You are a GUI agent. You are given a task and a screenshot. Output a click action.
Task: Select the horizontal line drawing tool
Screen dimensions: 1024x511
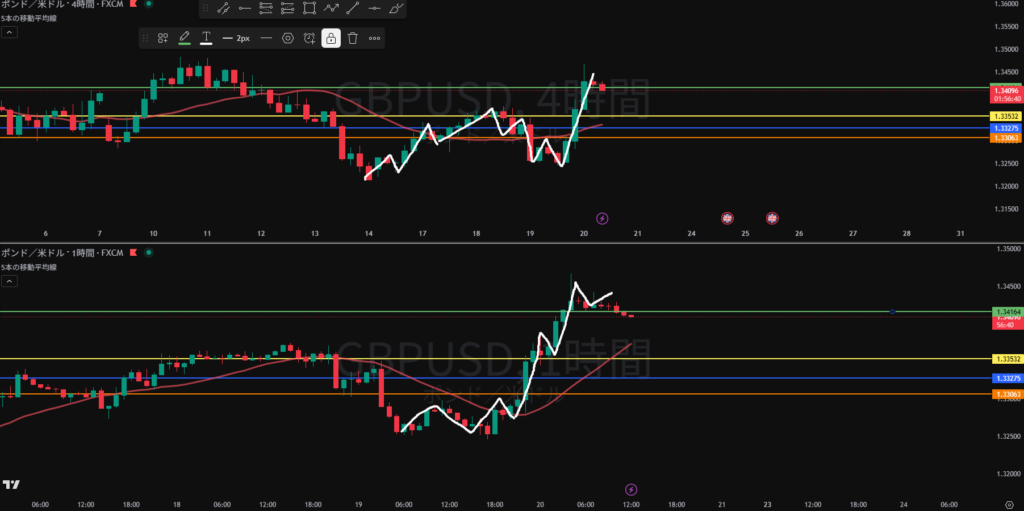coord(374,9)
